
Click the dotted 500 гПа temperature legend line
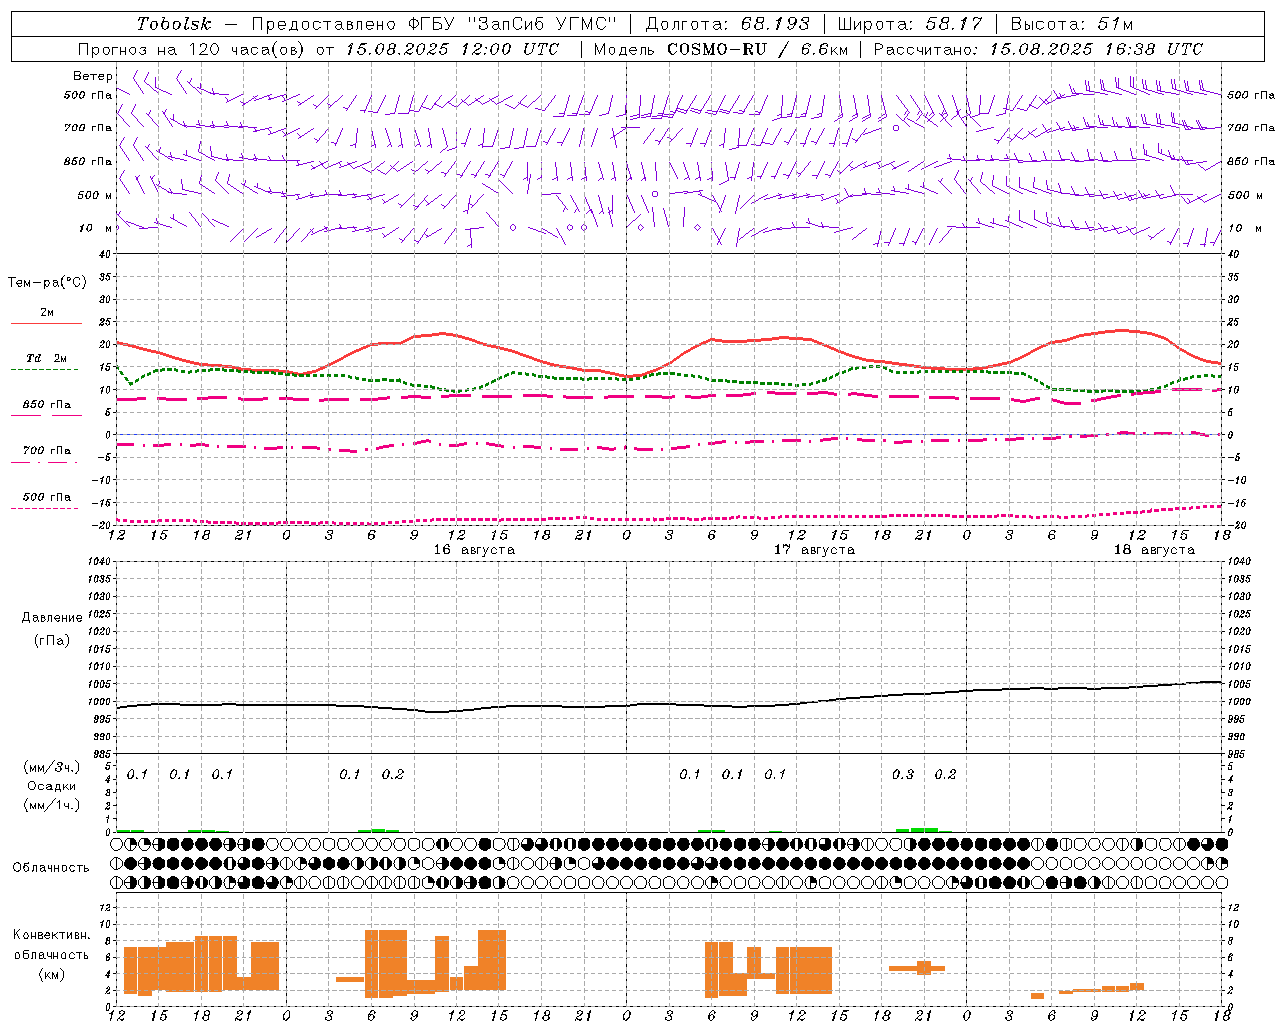pos(45,508)
